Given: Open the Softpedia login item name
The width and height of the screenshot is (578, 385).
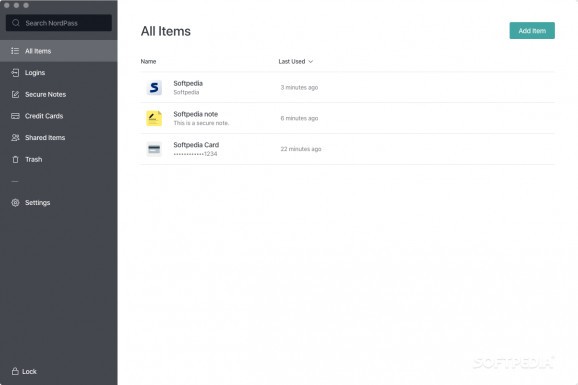Looking at the screenshot, I should 188,83.
